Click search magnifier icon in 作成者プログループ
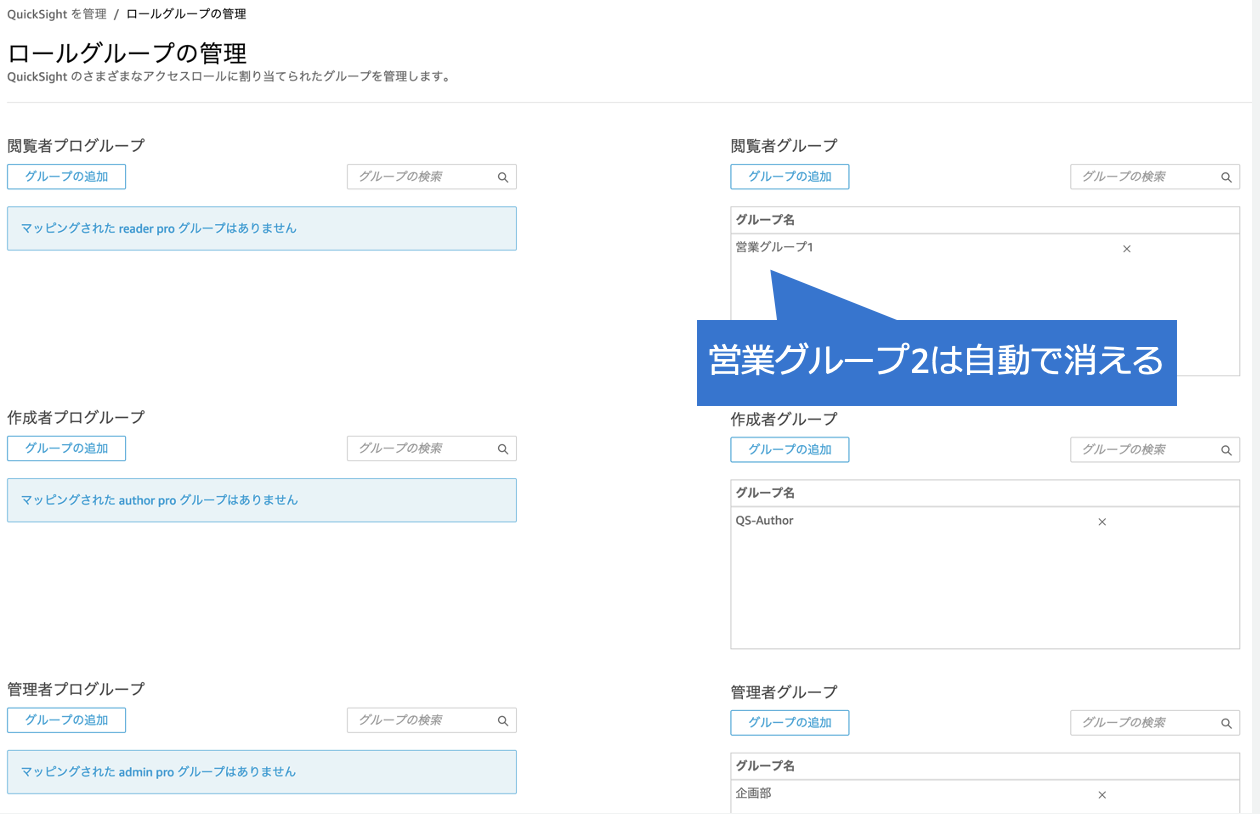This screenshot has width=1260, height=814. (x=503, y=449)
